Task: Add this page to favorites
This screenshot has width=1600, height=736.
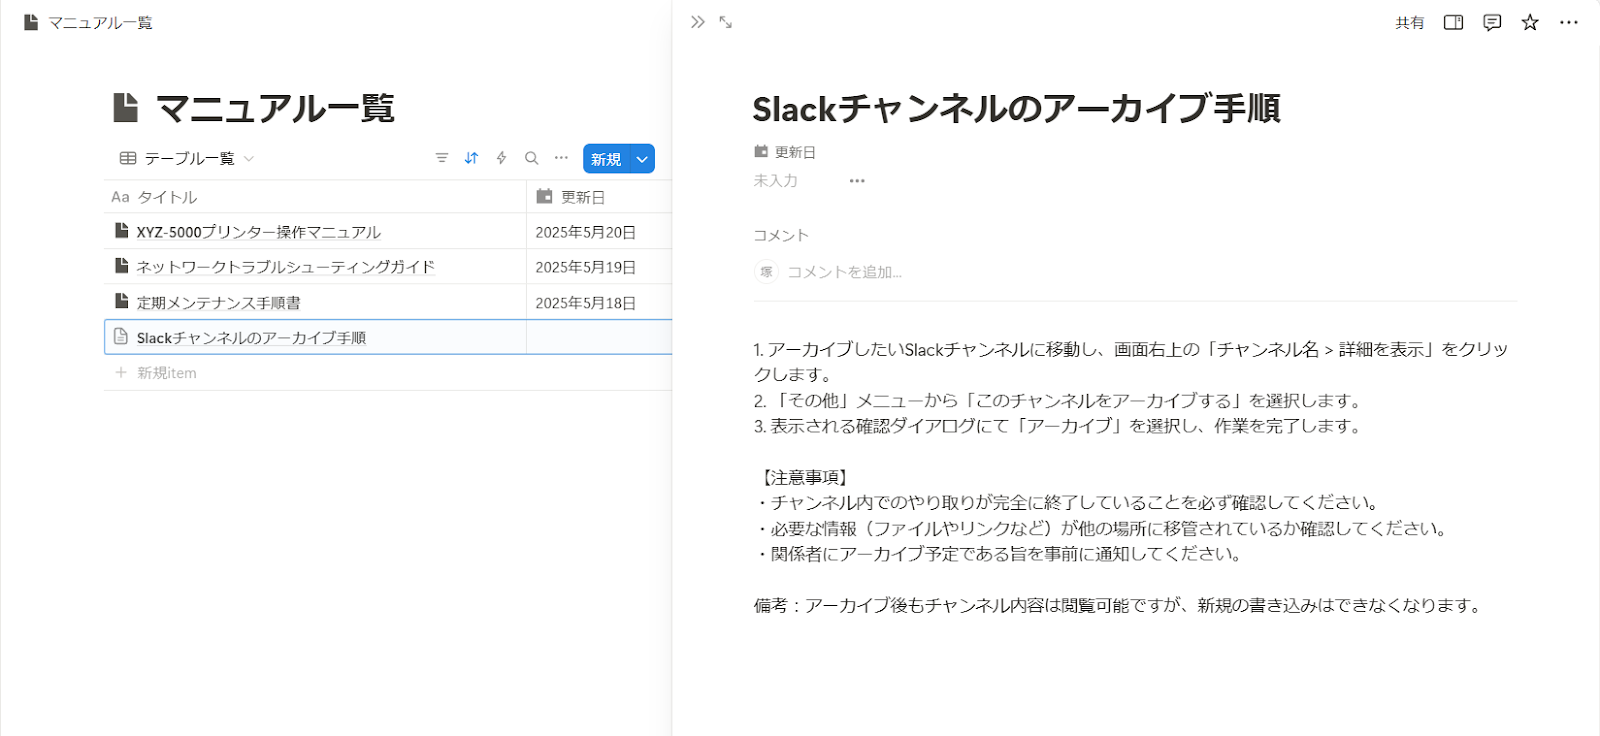Action: [1530, 22]
